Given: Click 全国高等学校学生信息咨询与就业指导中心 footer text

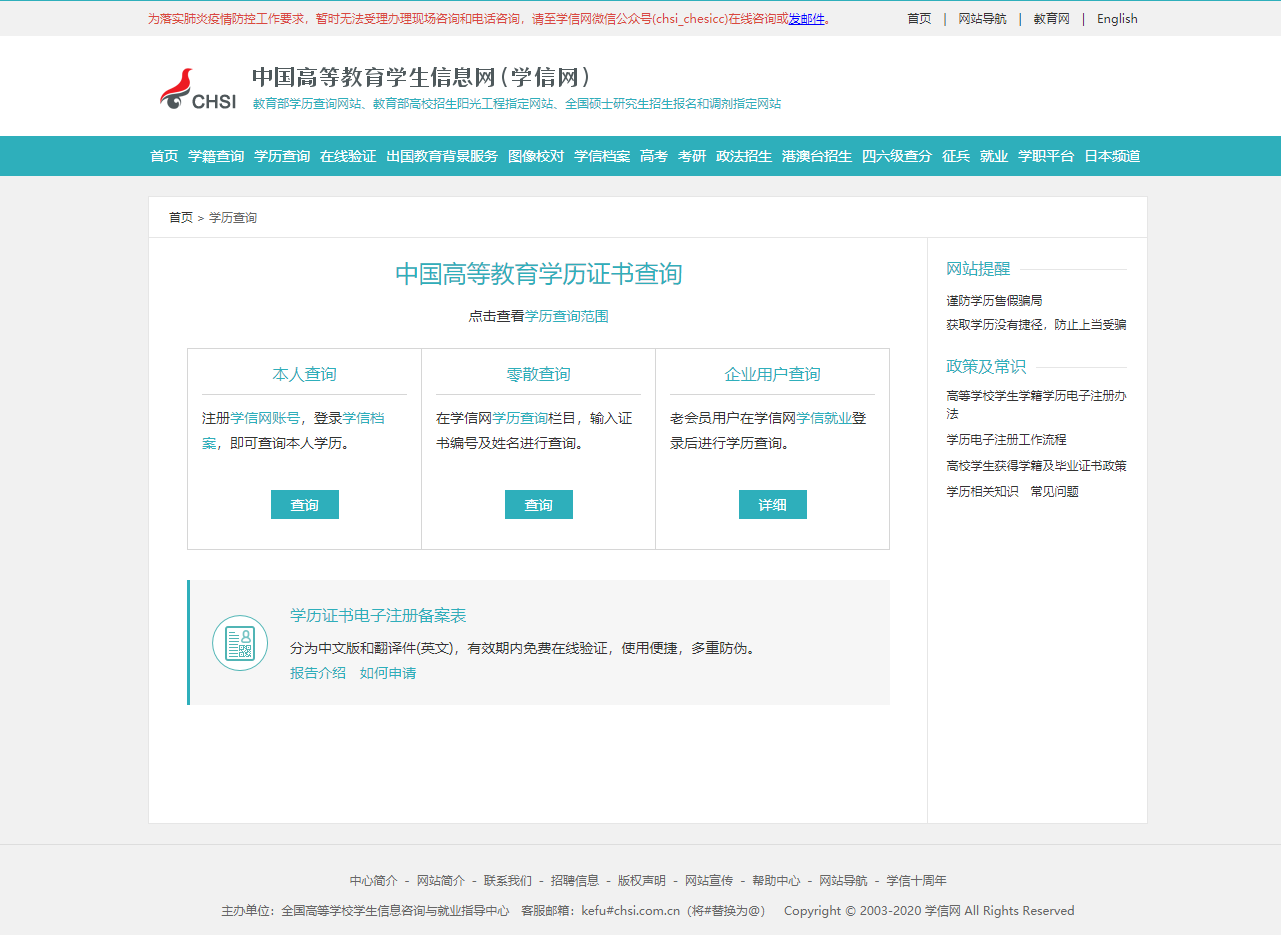Looking at the screenshot, I should click(395, 911).
